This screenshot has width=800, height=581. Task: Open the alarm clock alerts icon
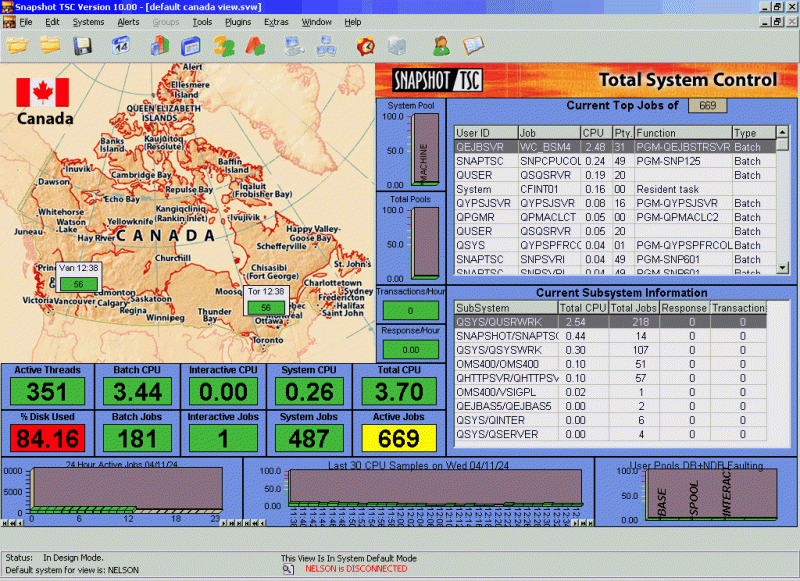(x=366, y=45)
